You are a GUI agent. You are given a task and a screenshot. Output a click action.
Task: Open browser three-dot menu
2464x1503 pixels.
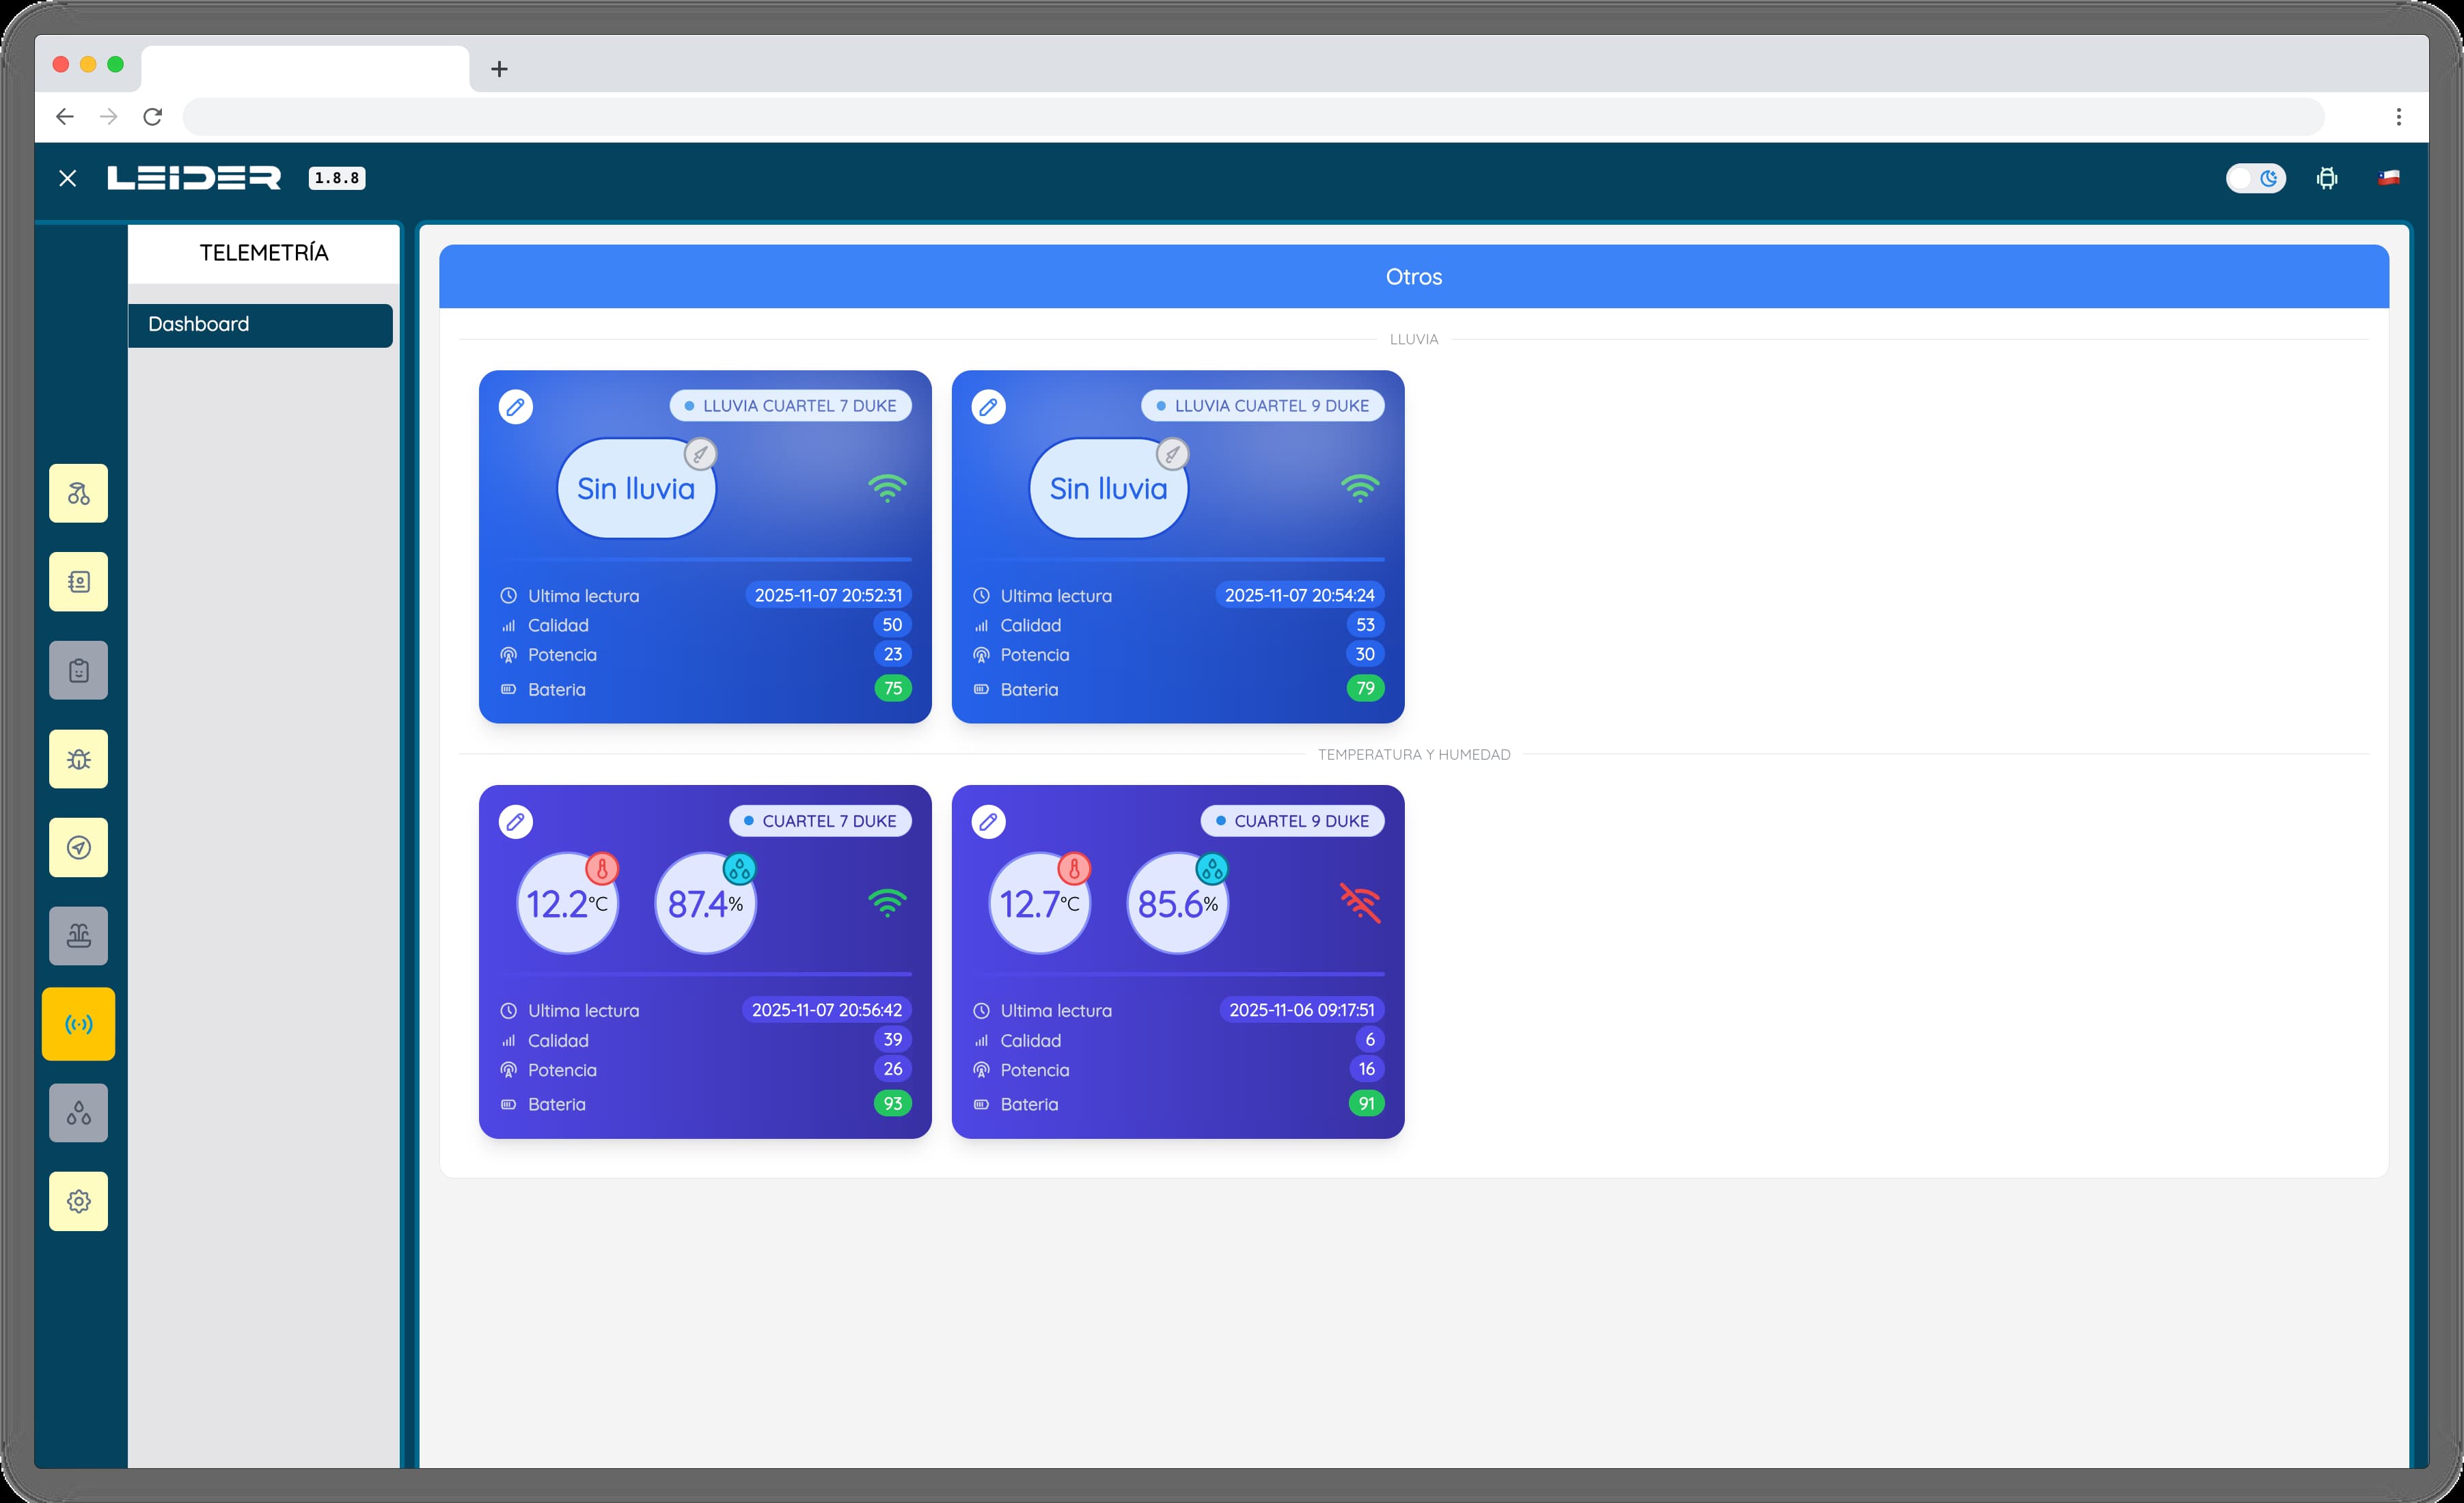point(2398,117)
